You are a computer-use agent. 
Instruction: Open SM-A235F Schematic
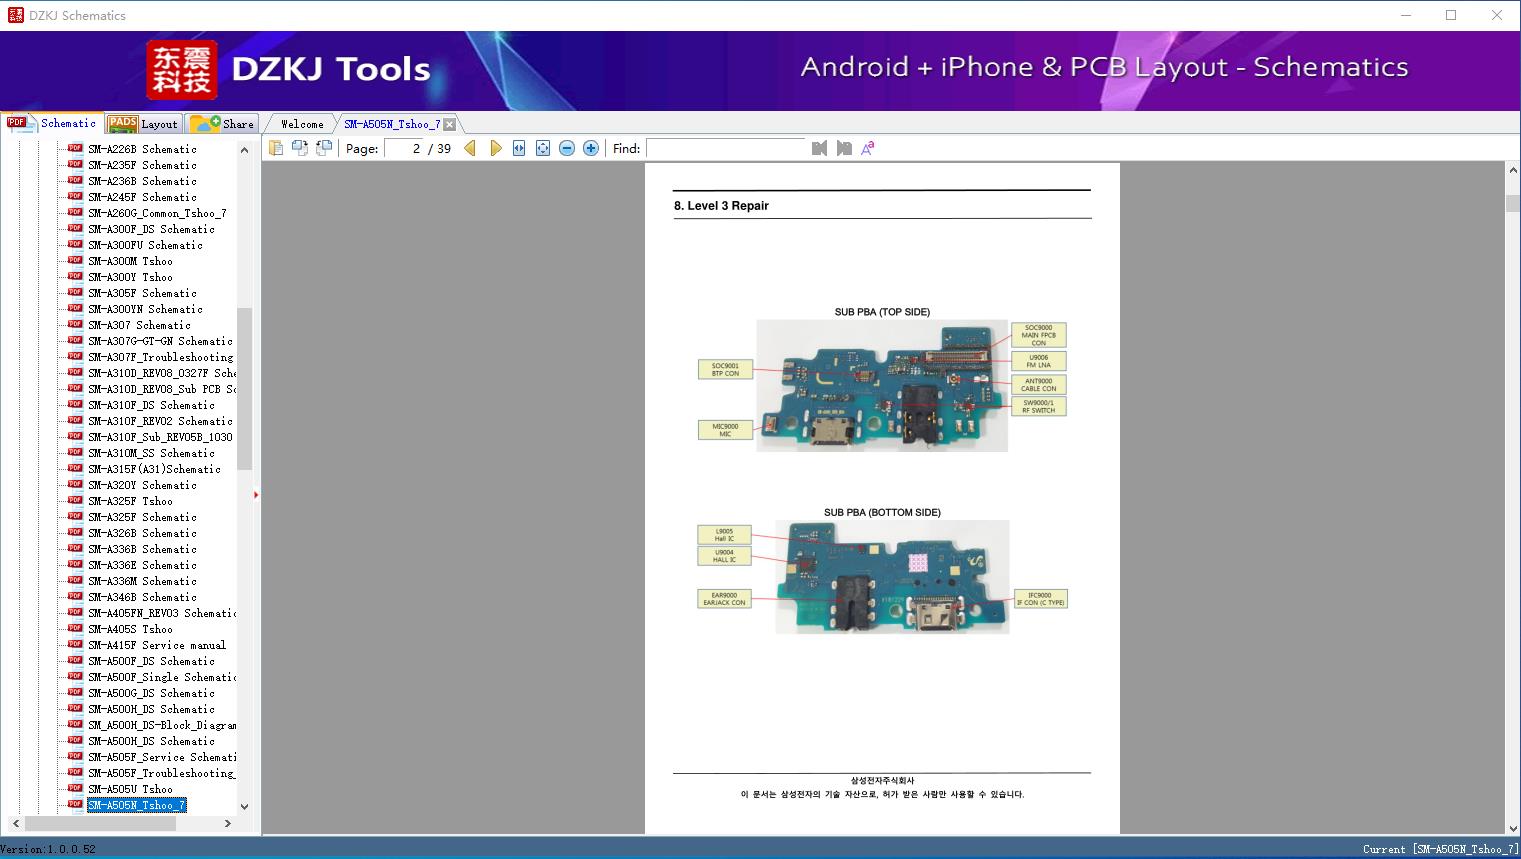pyautogui.click(x=142, y=165)
